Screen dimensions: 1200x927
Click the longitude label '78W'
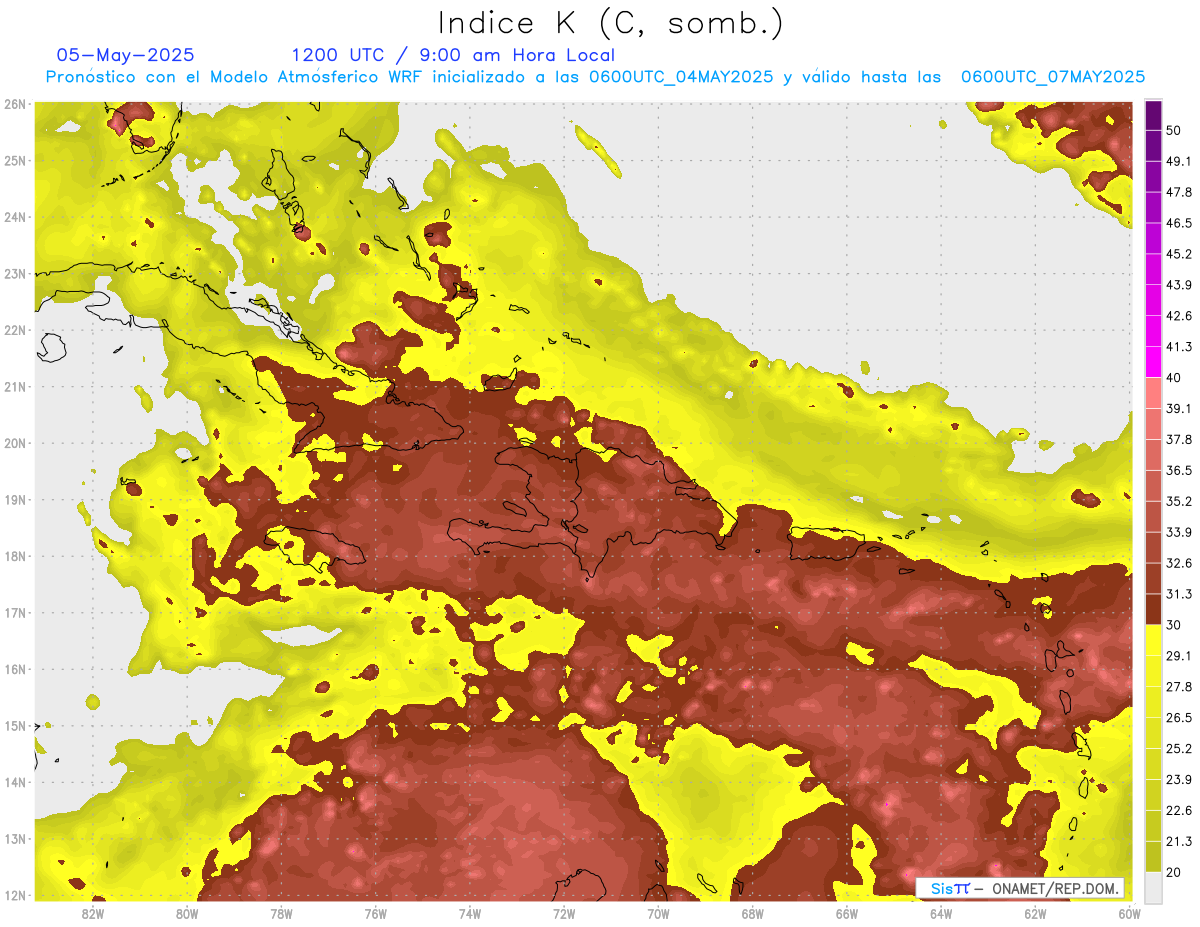(281, 913)
